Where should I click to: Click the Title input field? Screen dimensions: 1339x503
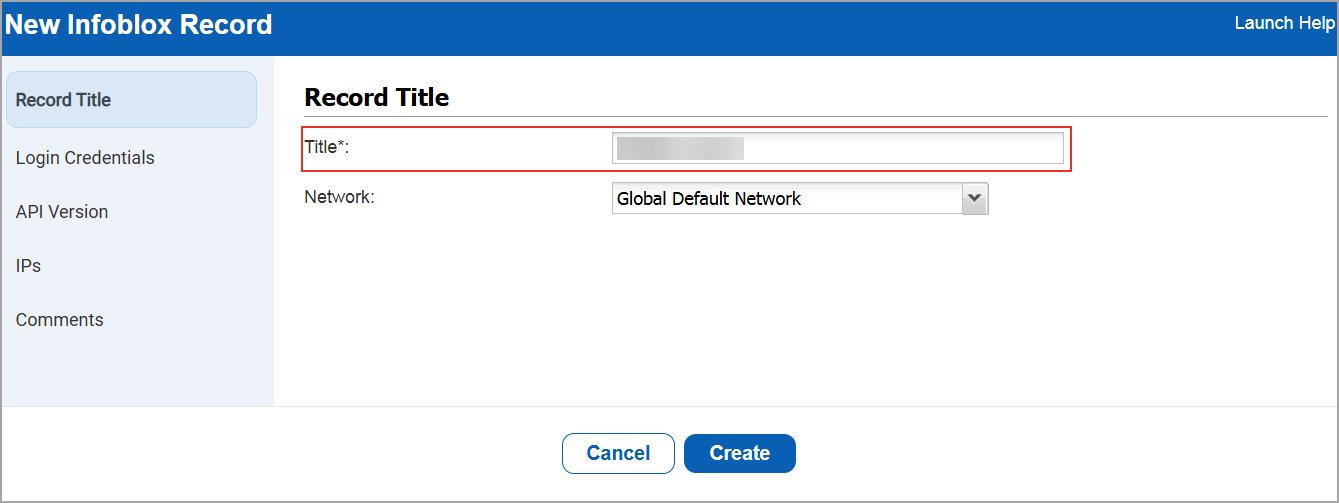click(900, 148)
